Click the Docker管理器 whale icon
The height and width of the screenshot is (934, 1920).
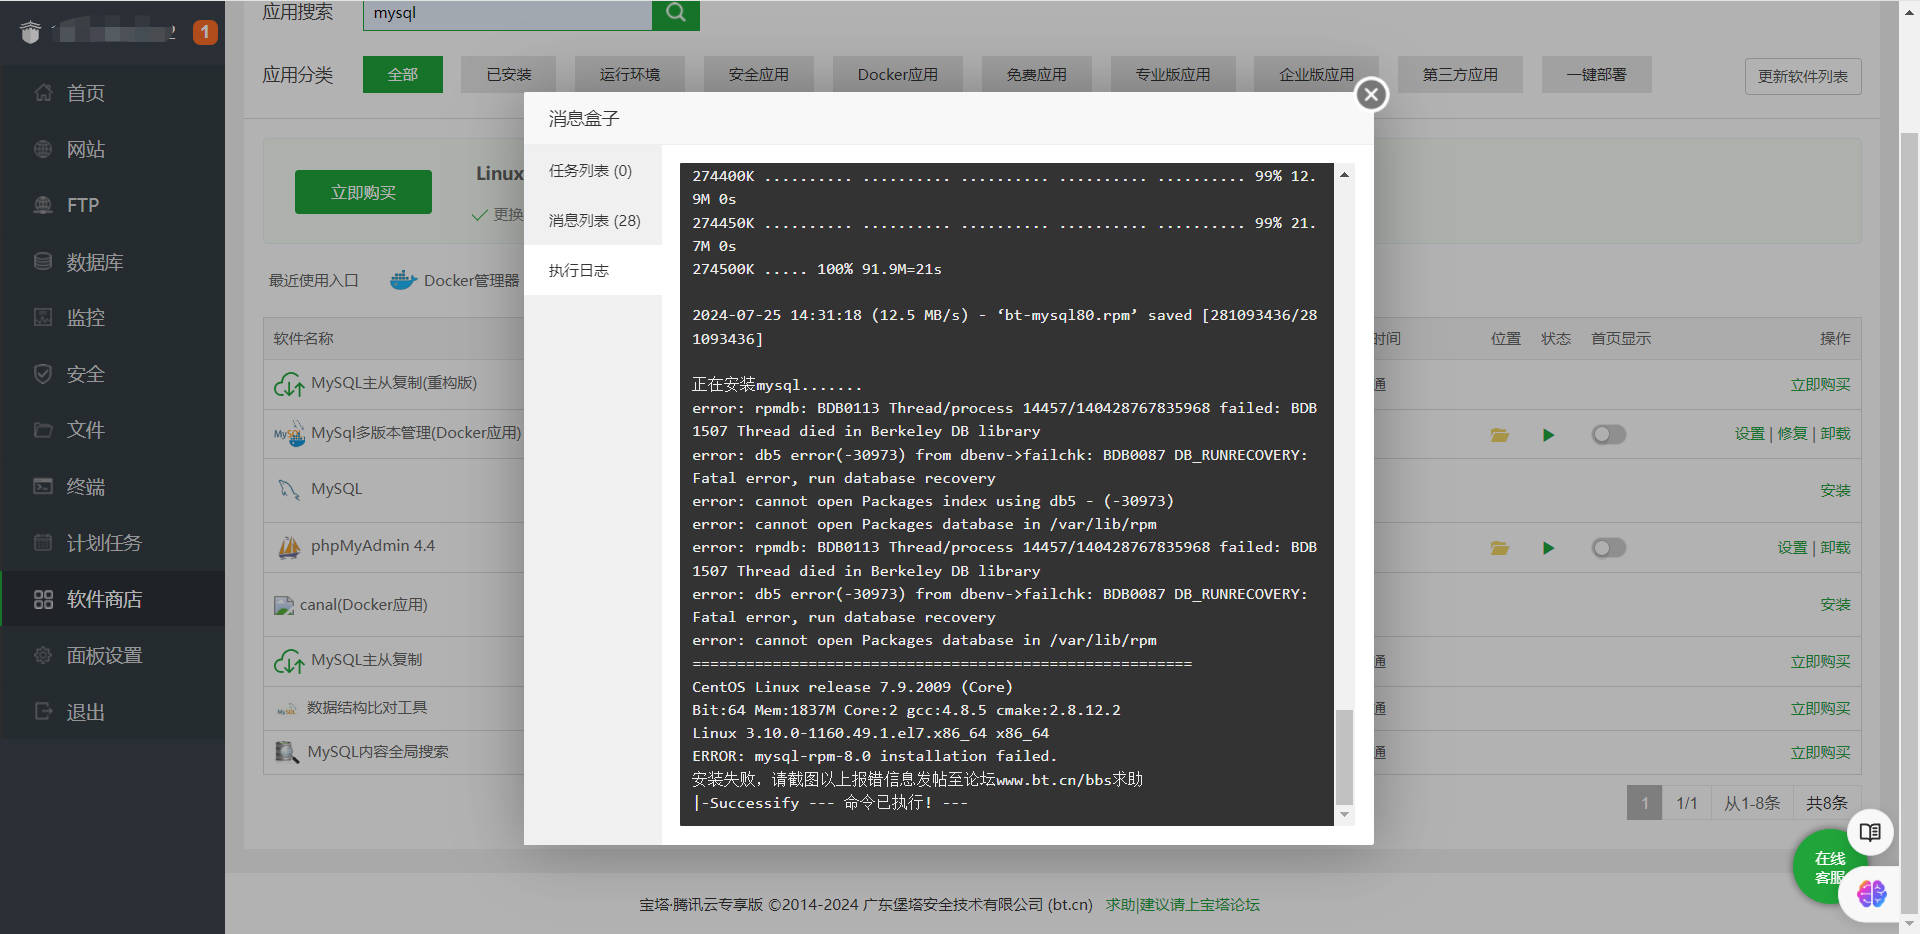click(403, 280)
